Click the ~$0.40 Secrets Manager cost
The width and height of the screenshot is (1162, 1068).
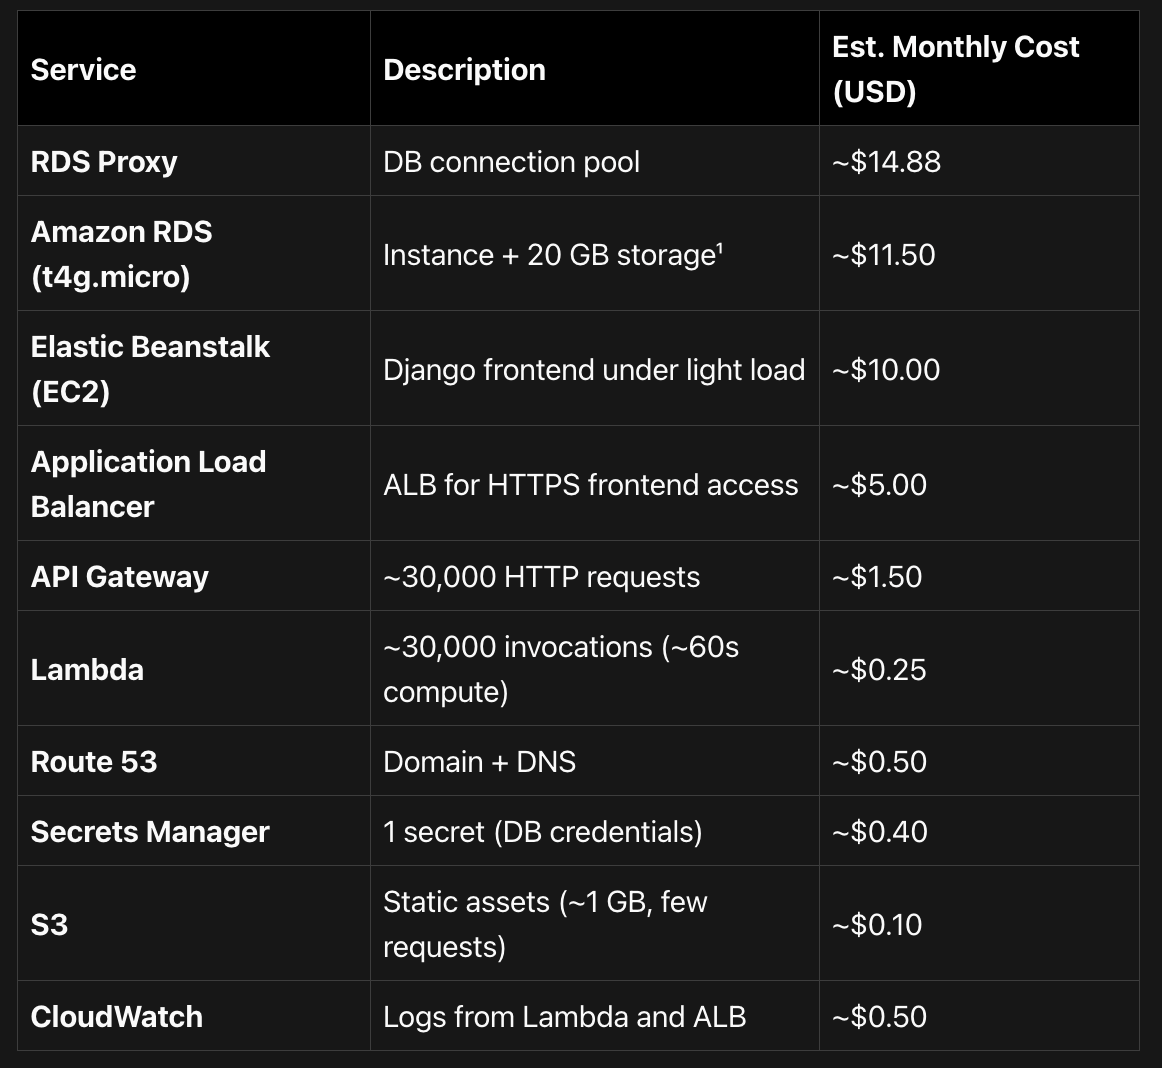pyautogui.click(x=879, y=831)
